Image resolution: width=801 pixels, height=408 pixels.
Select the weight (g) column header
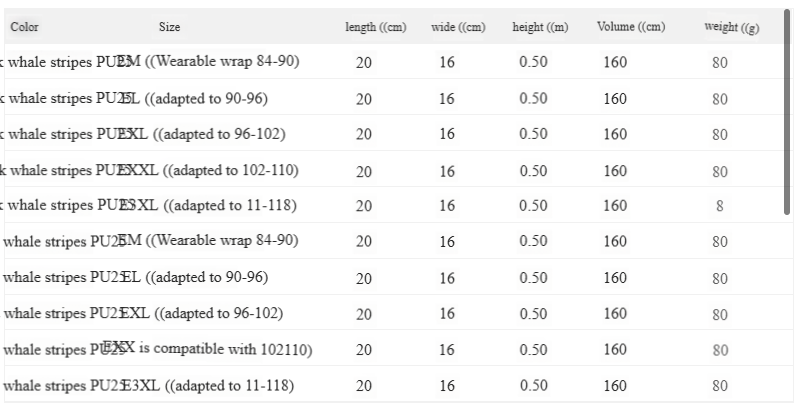[731, 27]
